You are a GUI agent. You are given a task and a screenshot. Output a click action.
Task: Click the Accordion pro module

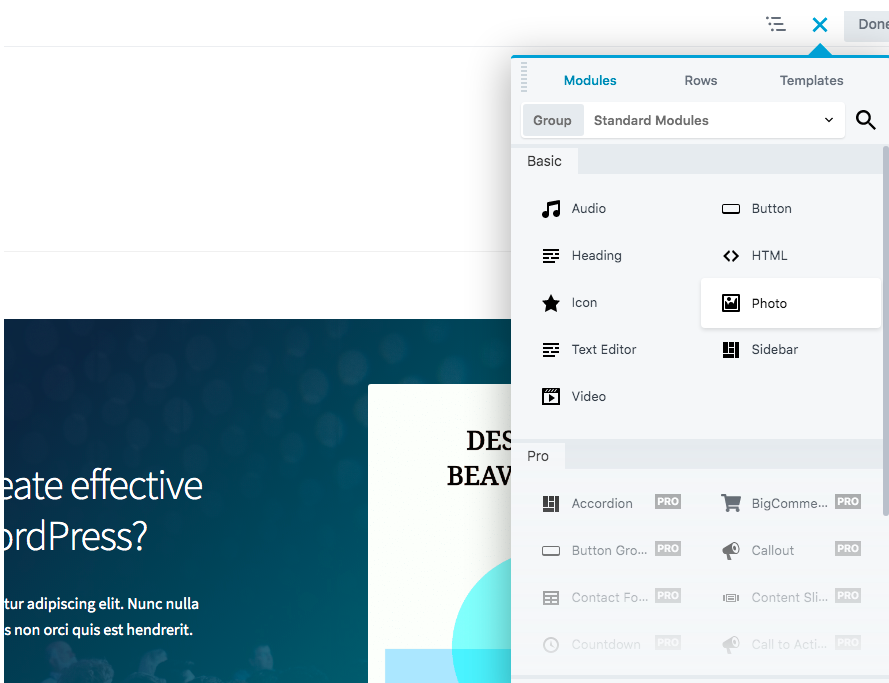[x=601, y=504]
